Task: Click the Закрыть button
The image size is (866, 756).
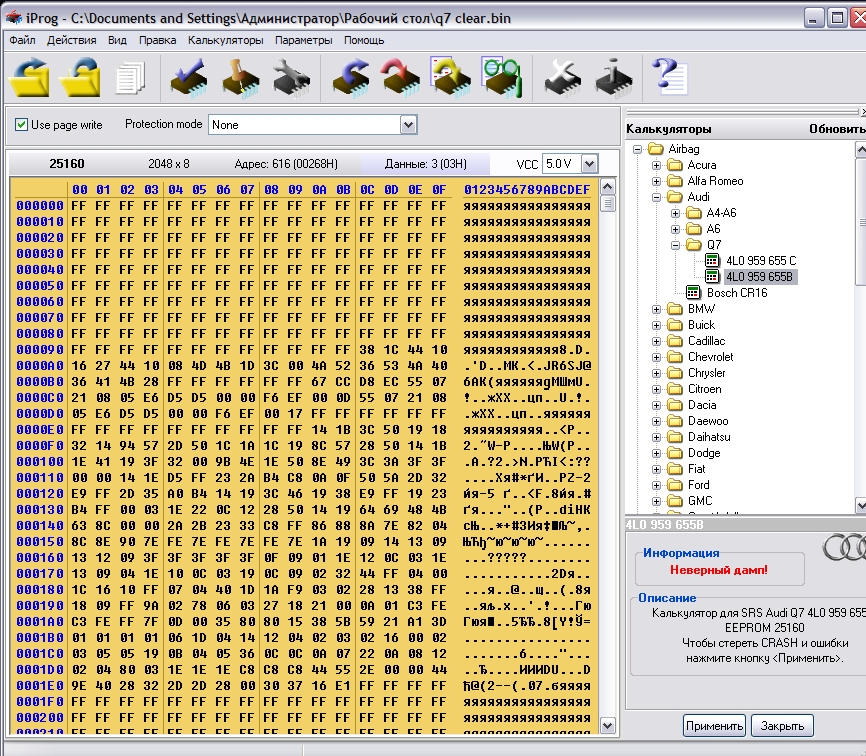Action: pos(782,726)
